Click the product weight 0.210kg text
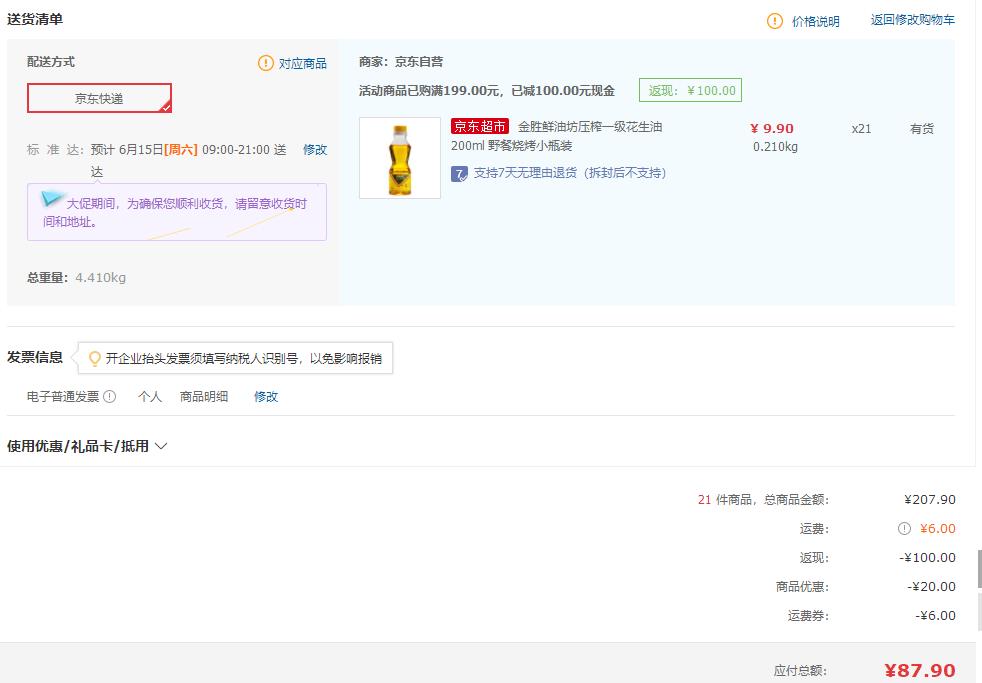 click(x=775, y=146)
